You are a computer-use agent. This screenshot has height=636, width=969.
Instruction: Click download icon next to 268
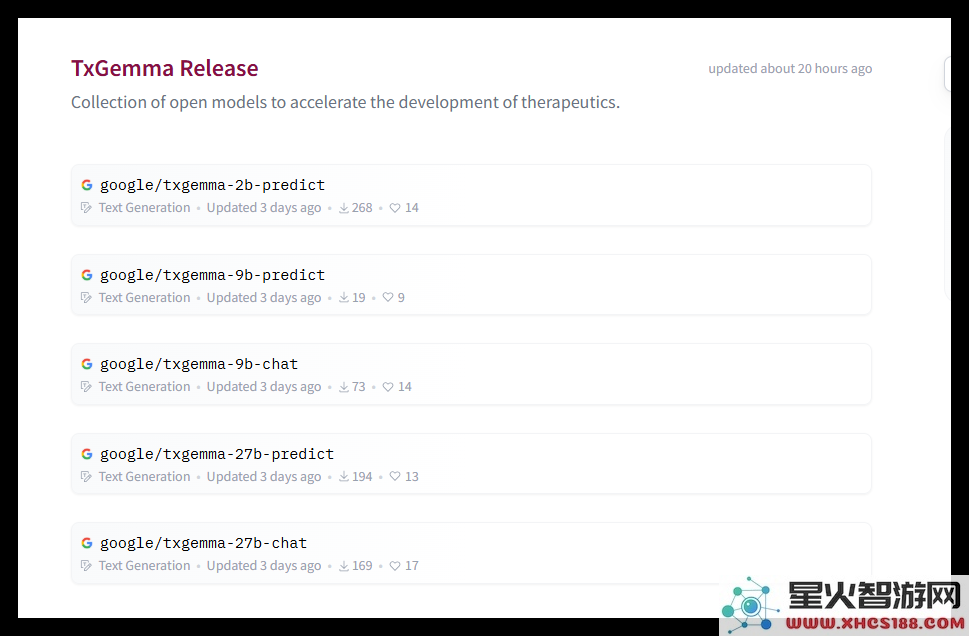click(x=344, y=208)
